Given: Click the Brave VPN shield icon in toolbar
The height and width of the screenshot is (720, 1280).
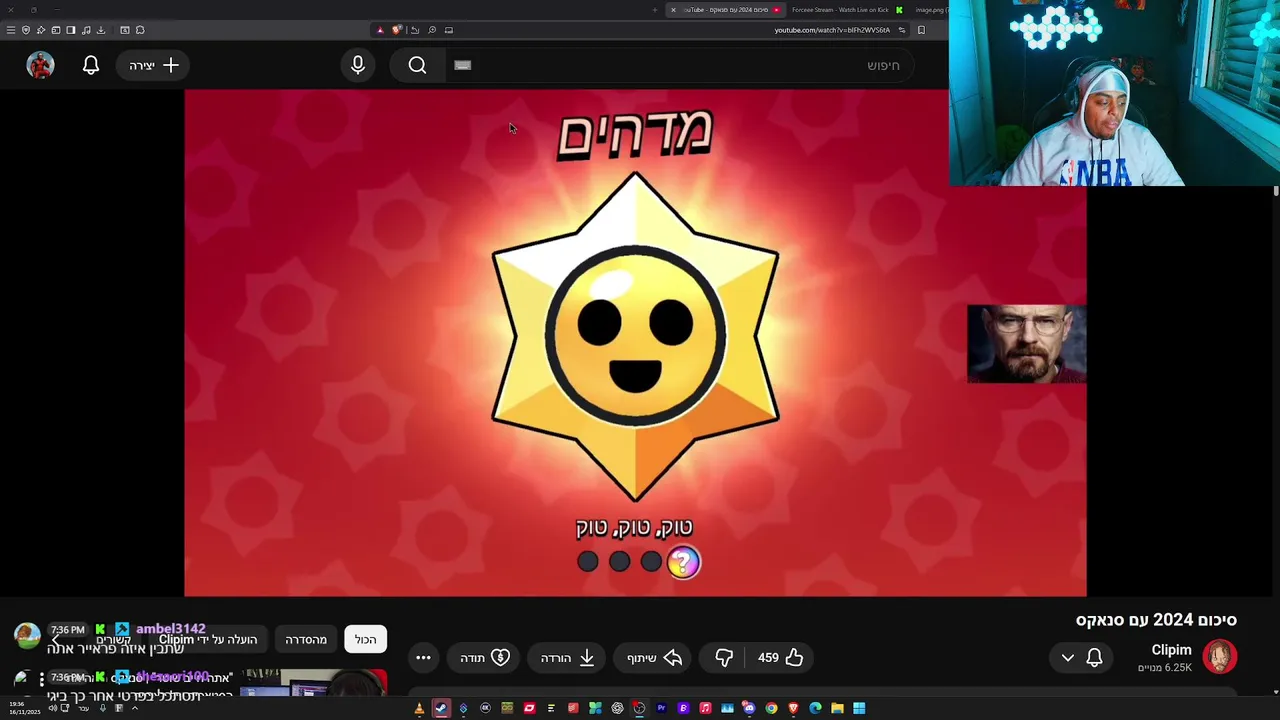Looking at the screenshot, I should pos(26,30).
